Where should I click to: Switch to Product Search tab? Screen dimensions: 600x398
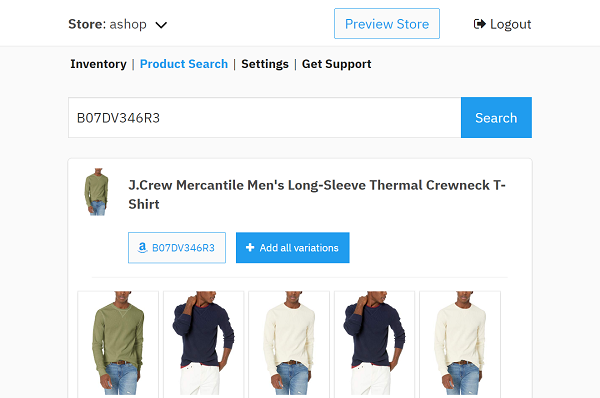(184, 64)
